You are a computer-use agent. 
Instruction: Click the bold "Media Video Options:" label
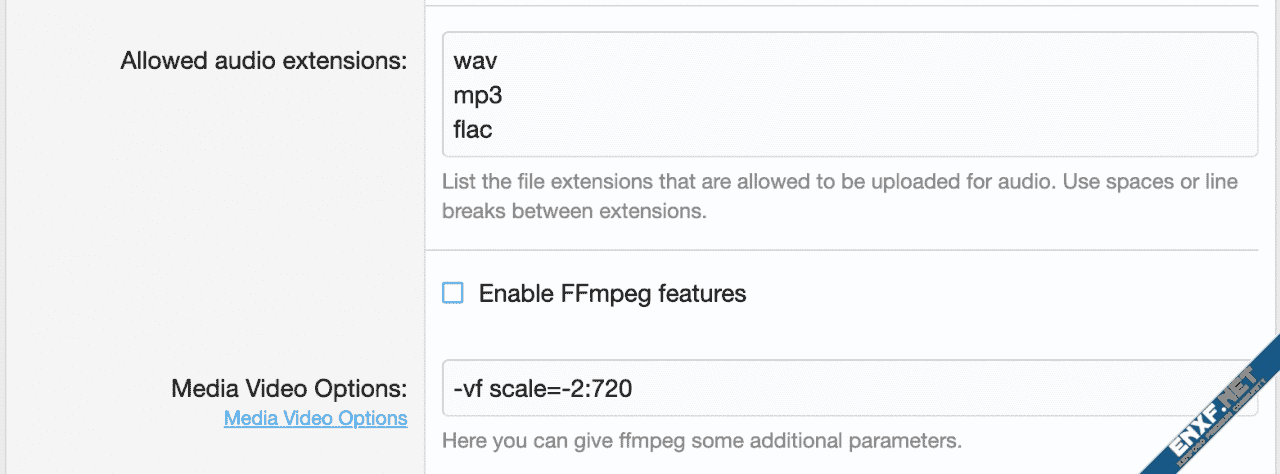click(289, 388)
